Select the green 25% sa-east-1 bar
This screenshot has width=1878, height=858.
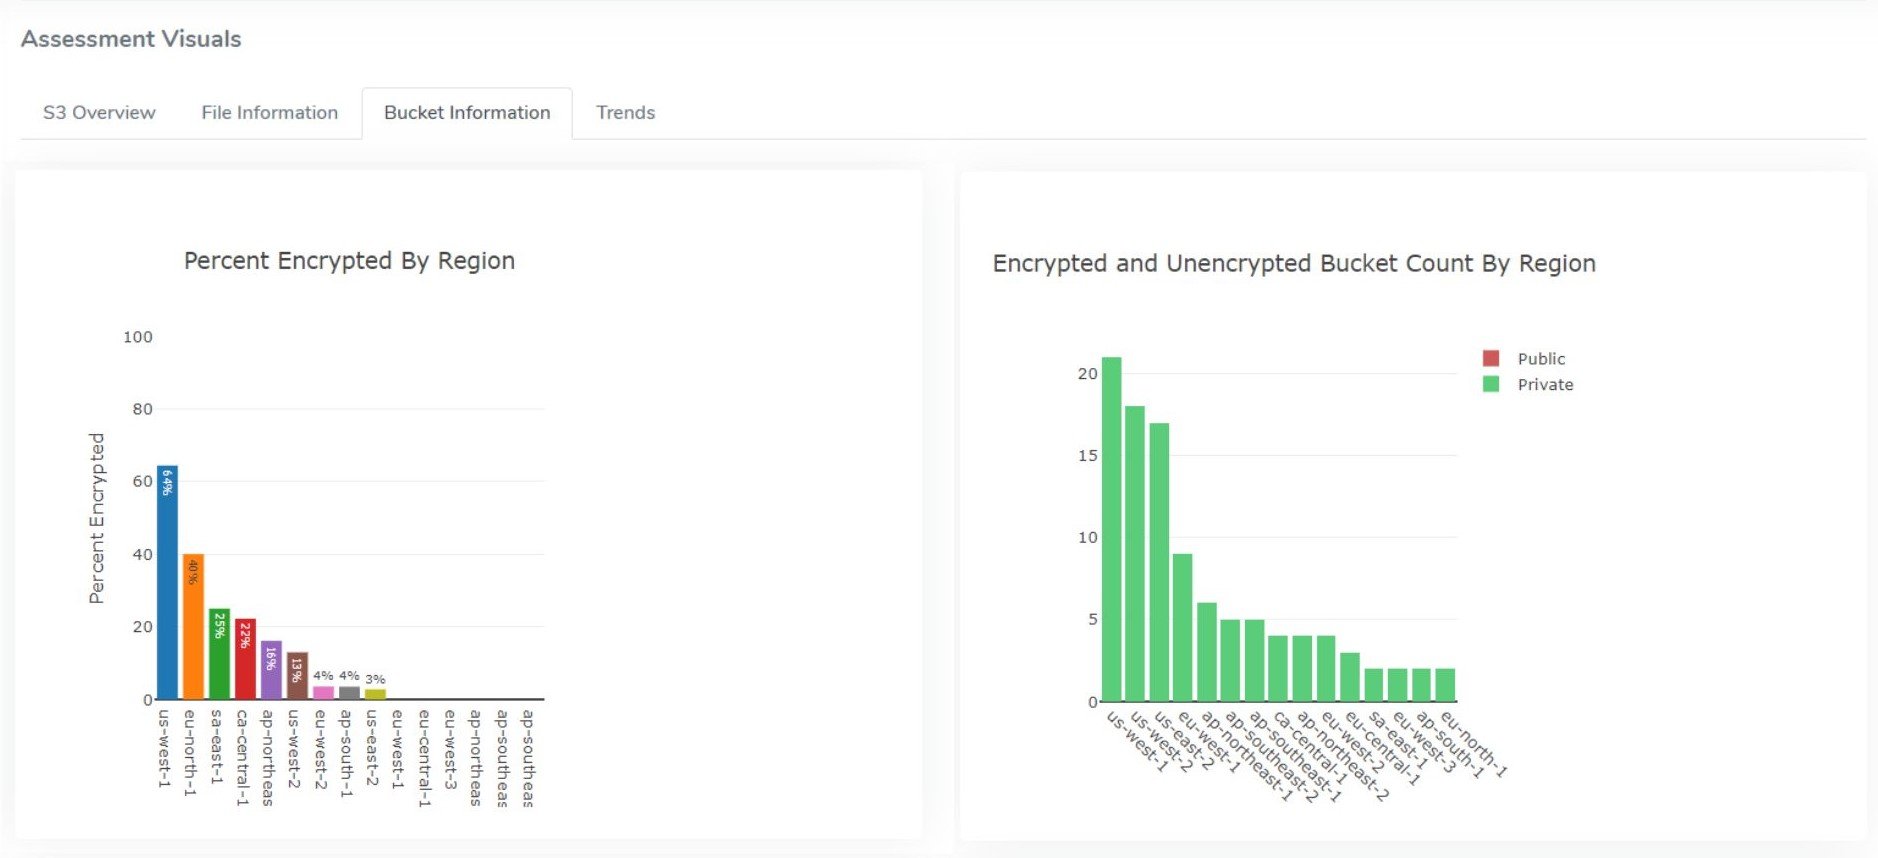(219, 654)
